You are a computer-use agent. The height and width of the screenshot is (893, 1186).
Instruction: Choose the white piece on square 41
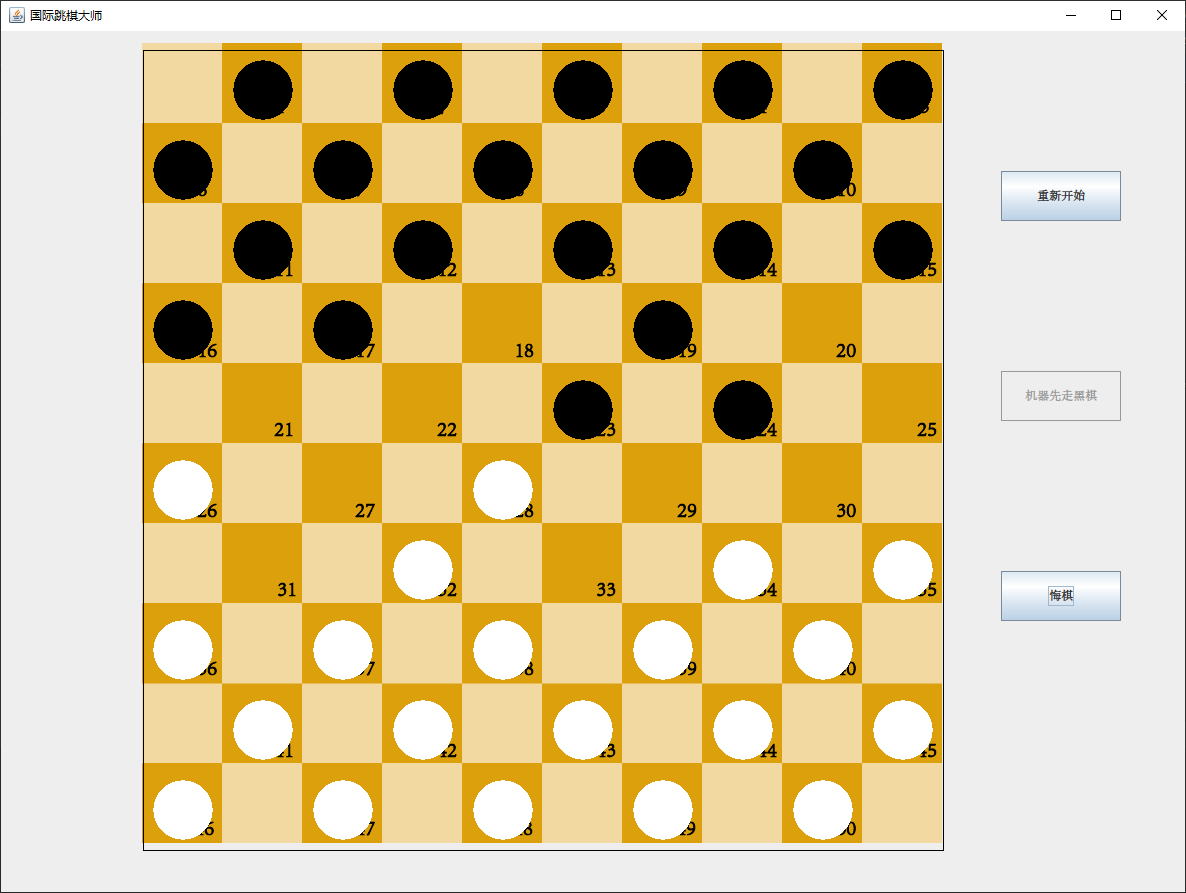[263, 730]
